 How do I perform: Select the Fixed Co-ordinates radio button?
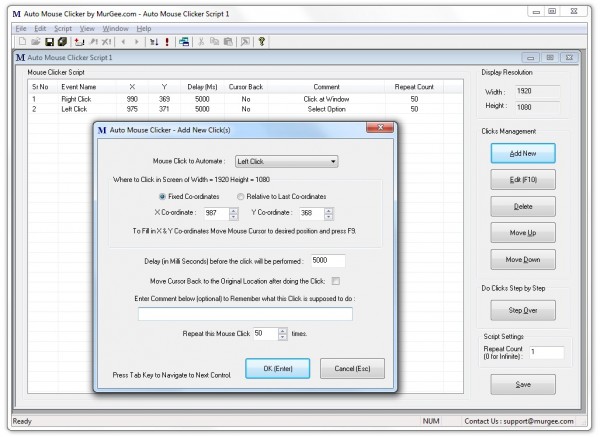click(163, 196)
